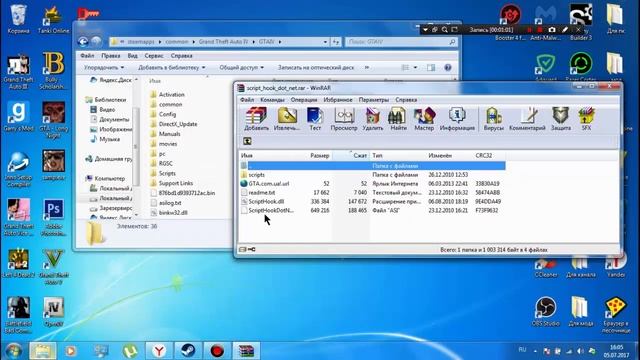The width and height of the screenshot is (640, 360).
Task: Select the GTA.com.ua!.url file
Action: (269, 184)
